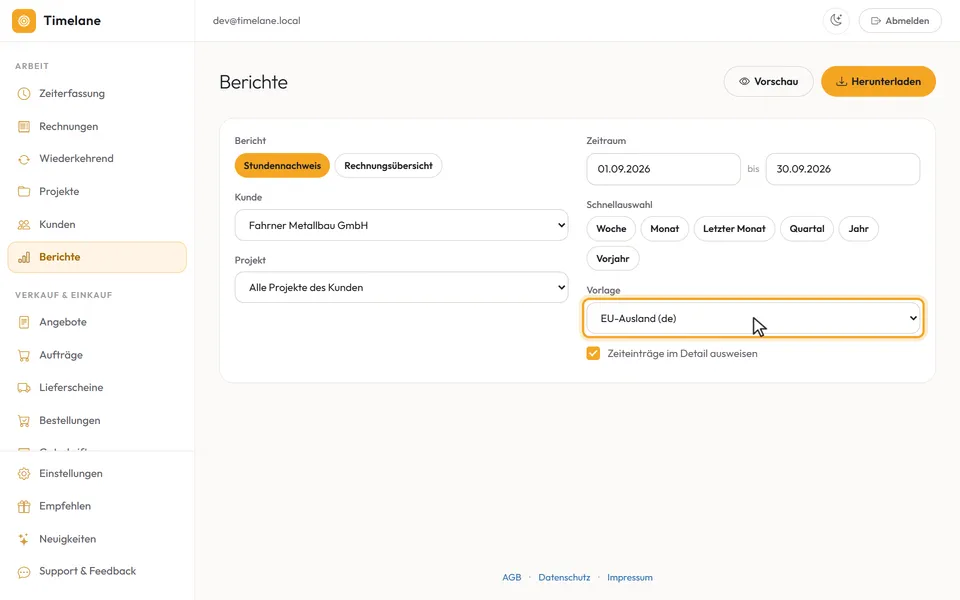Click the end date field 30.09.2026
Viewport: 960px width, 600px height.
pyautogui.click(x=843, y=169)
